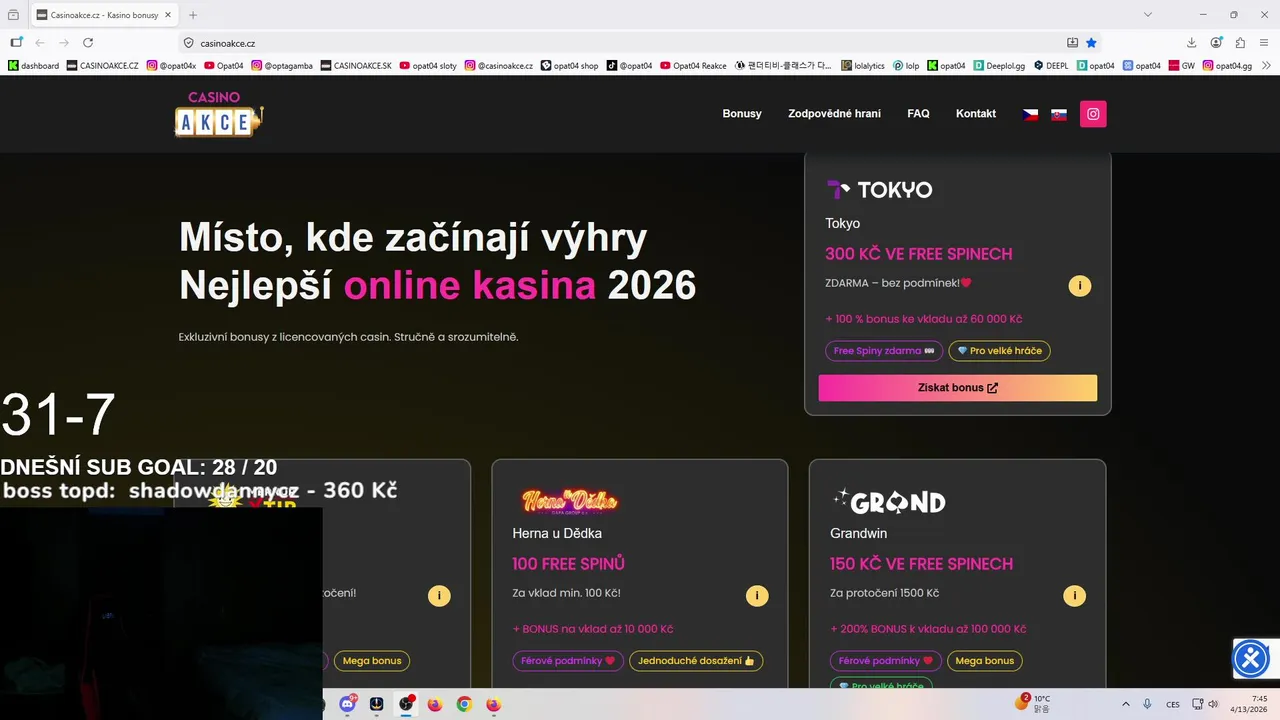Screen dimensions: 1280x720
Task: Open the Instagram icon in site header
Action: point(1093,114)
